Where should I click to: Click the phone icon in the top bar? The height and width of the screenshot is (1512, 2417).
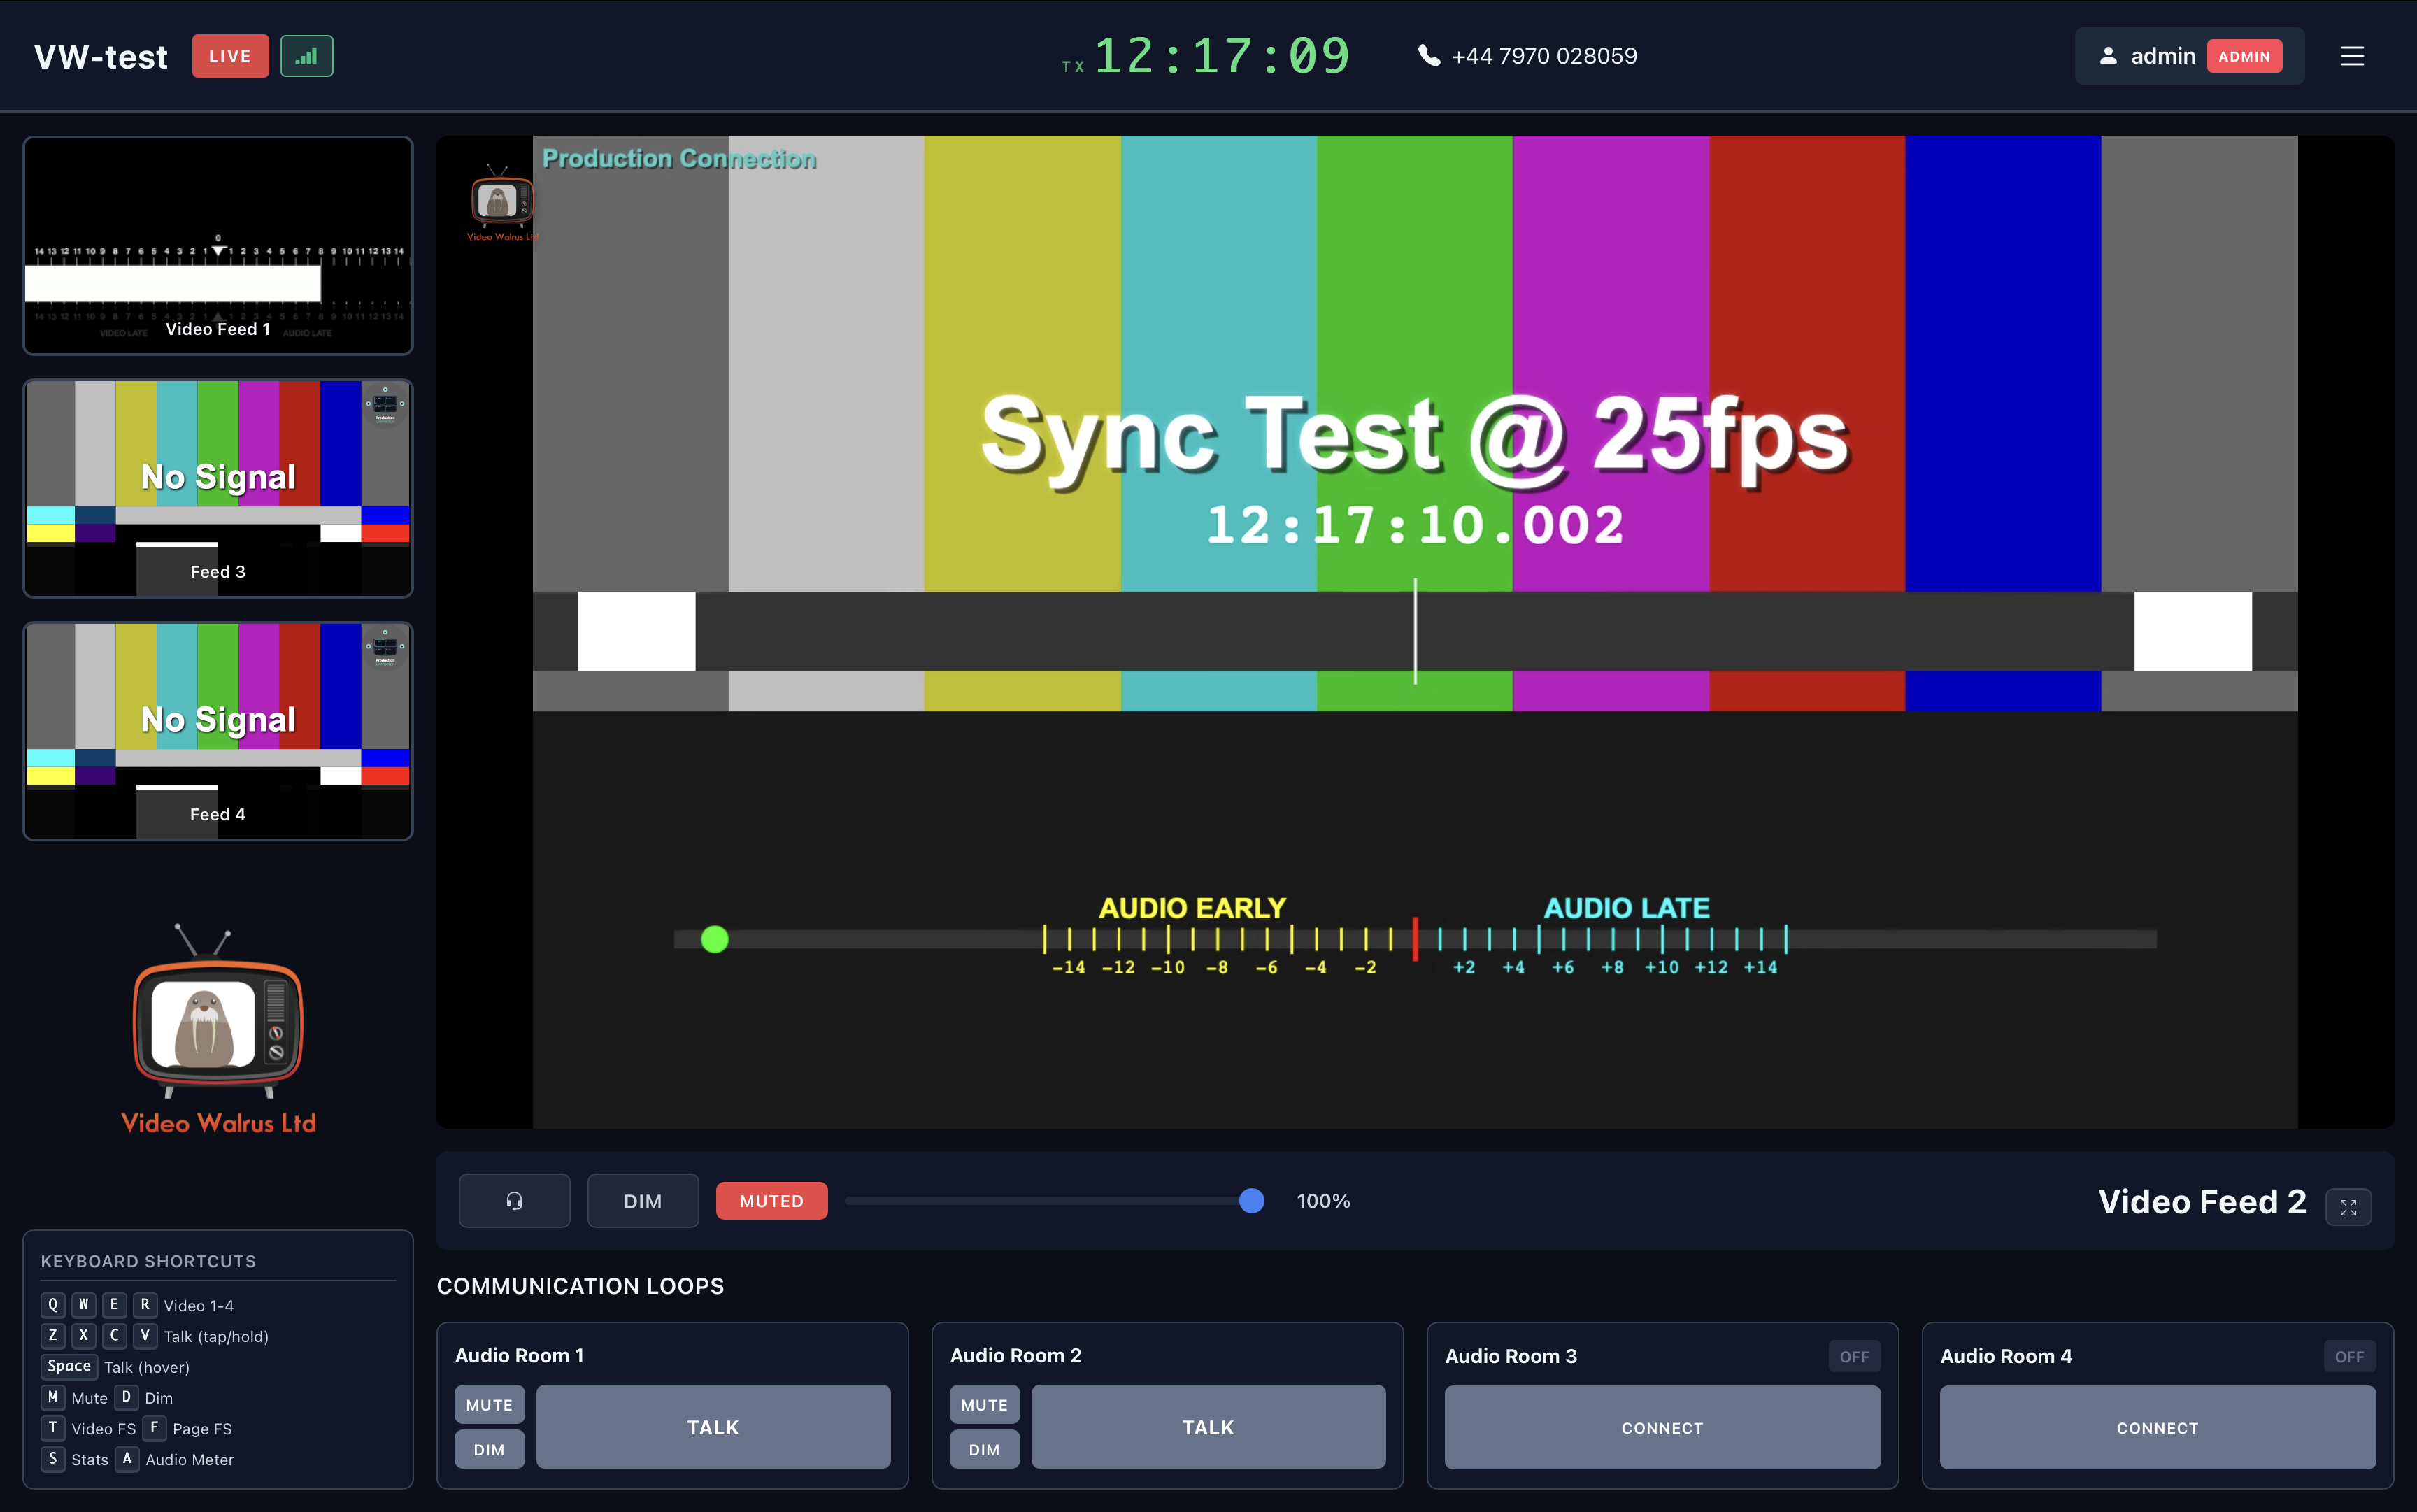(1429, 55)
